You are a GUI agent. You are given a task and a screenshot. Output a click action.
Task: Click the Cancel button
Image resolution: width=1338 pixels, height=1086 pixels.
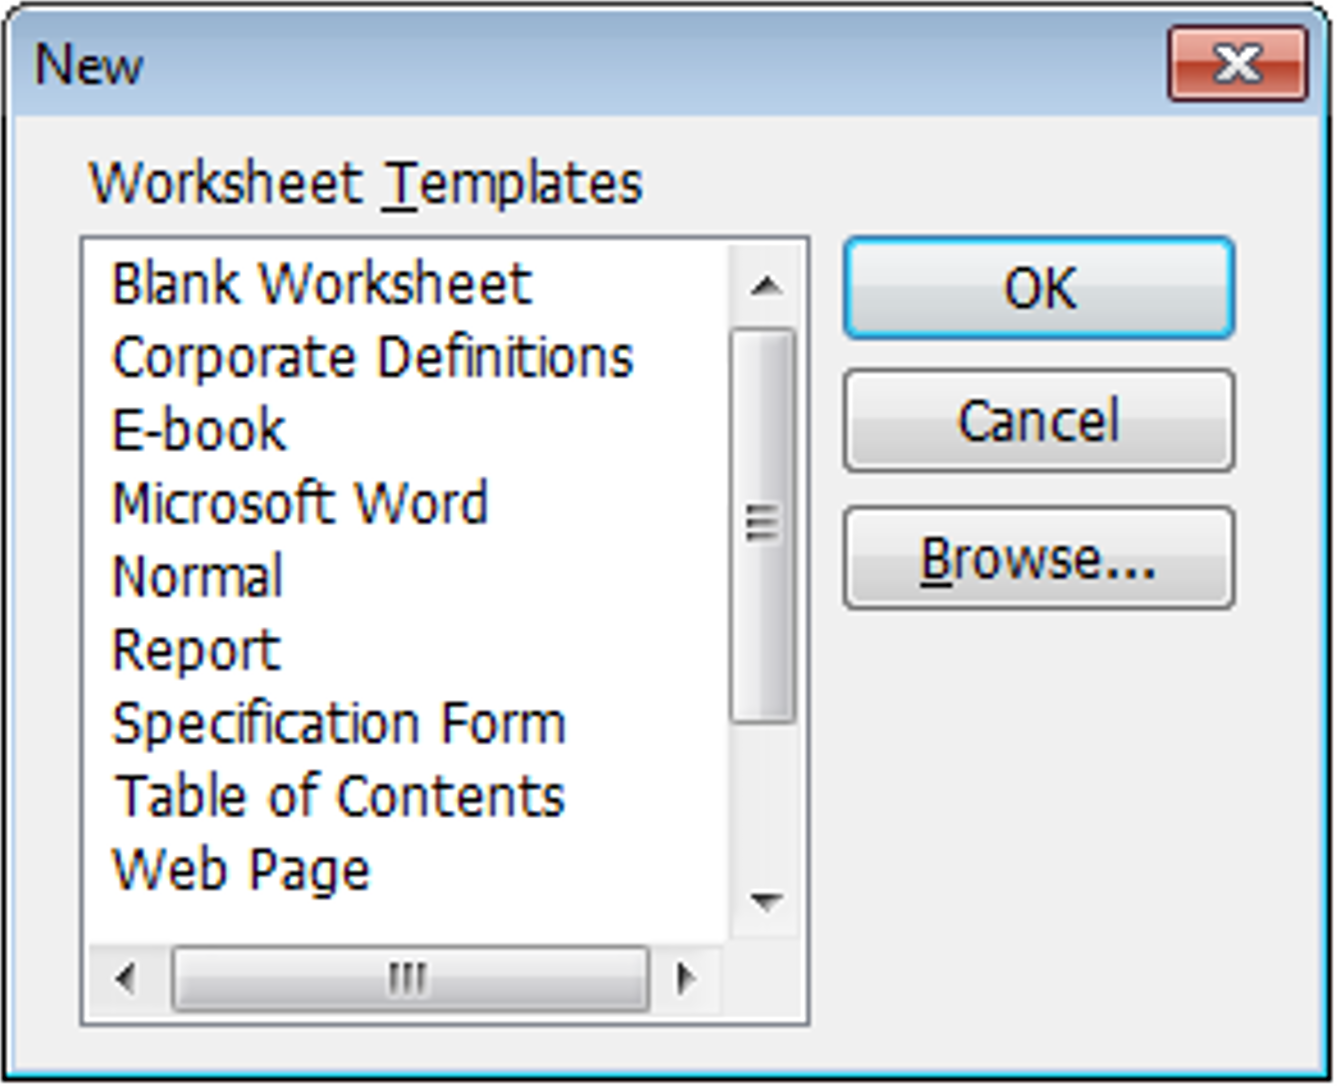1038,421
